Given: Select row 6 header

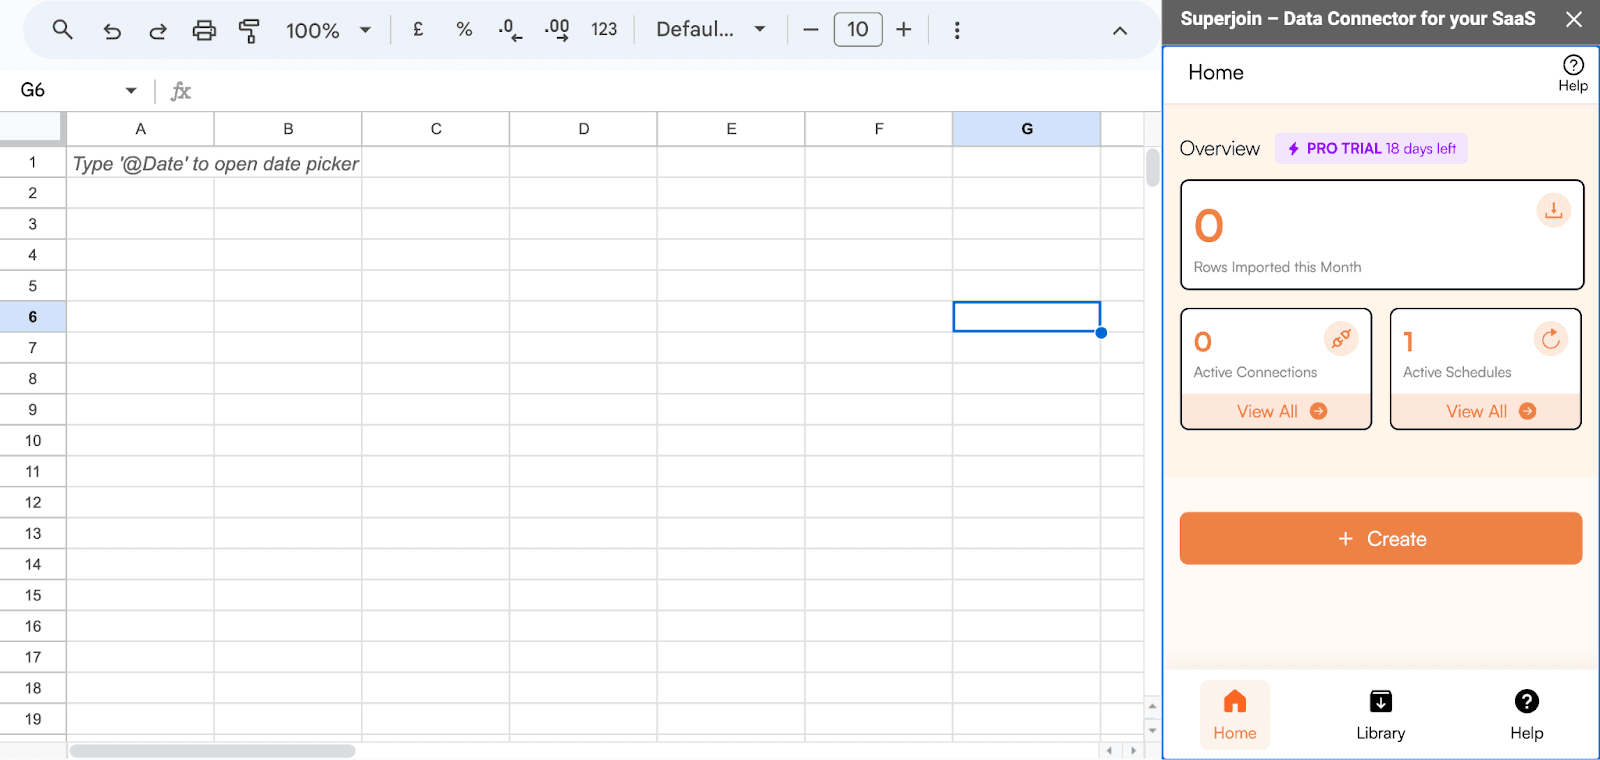Looking at the screenshot, I should pos(33,317).
